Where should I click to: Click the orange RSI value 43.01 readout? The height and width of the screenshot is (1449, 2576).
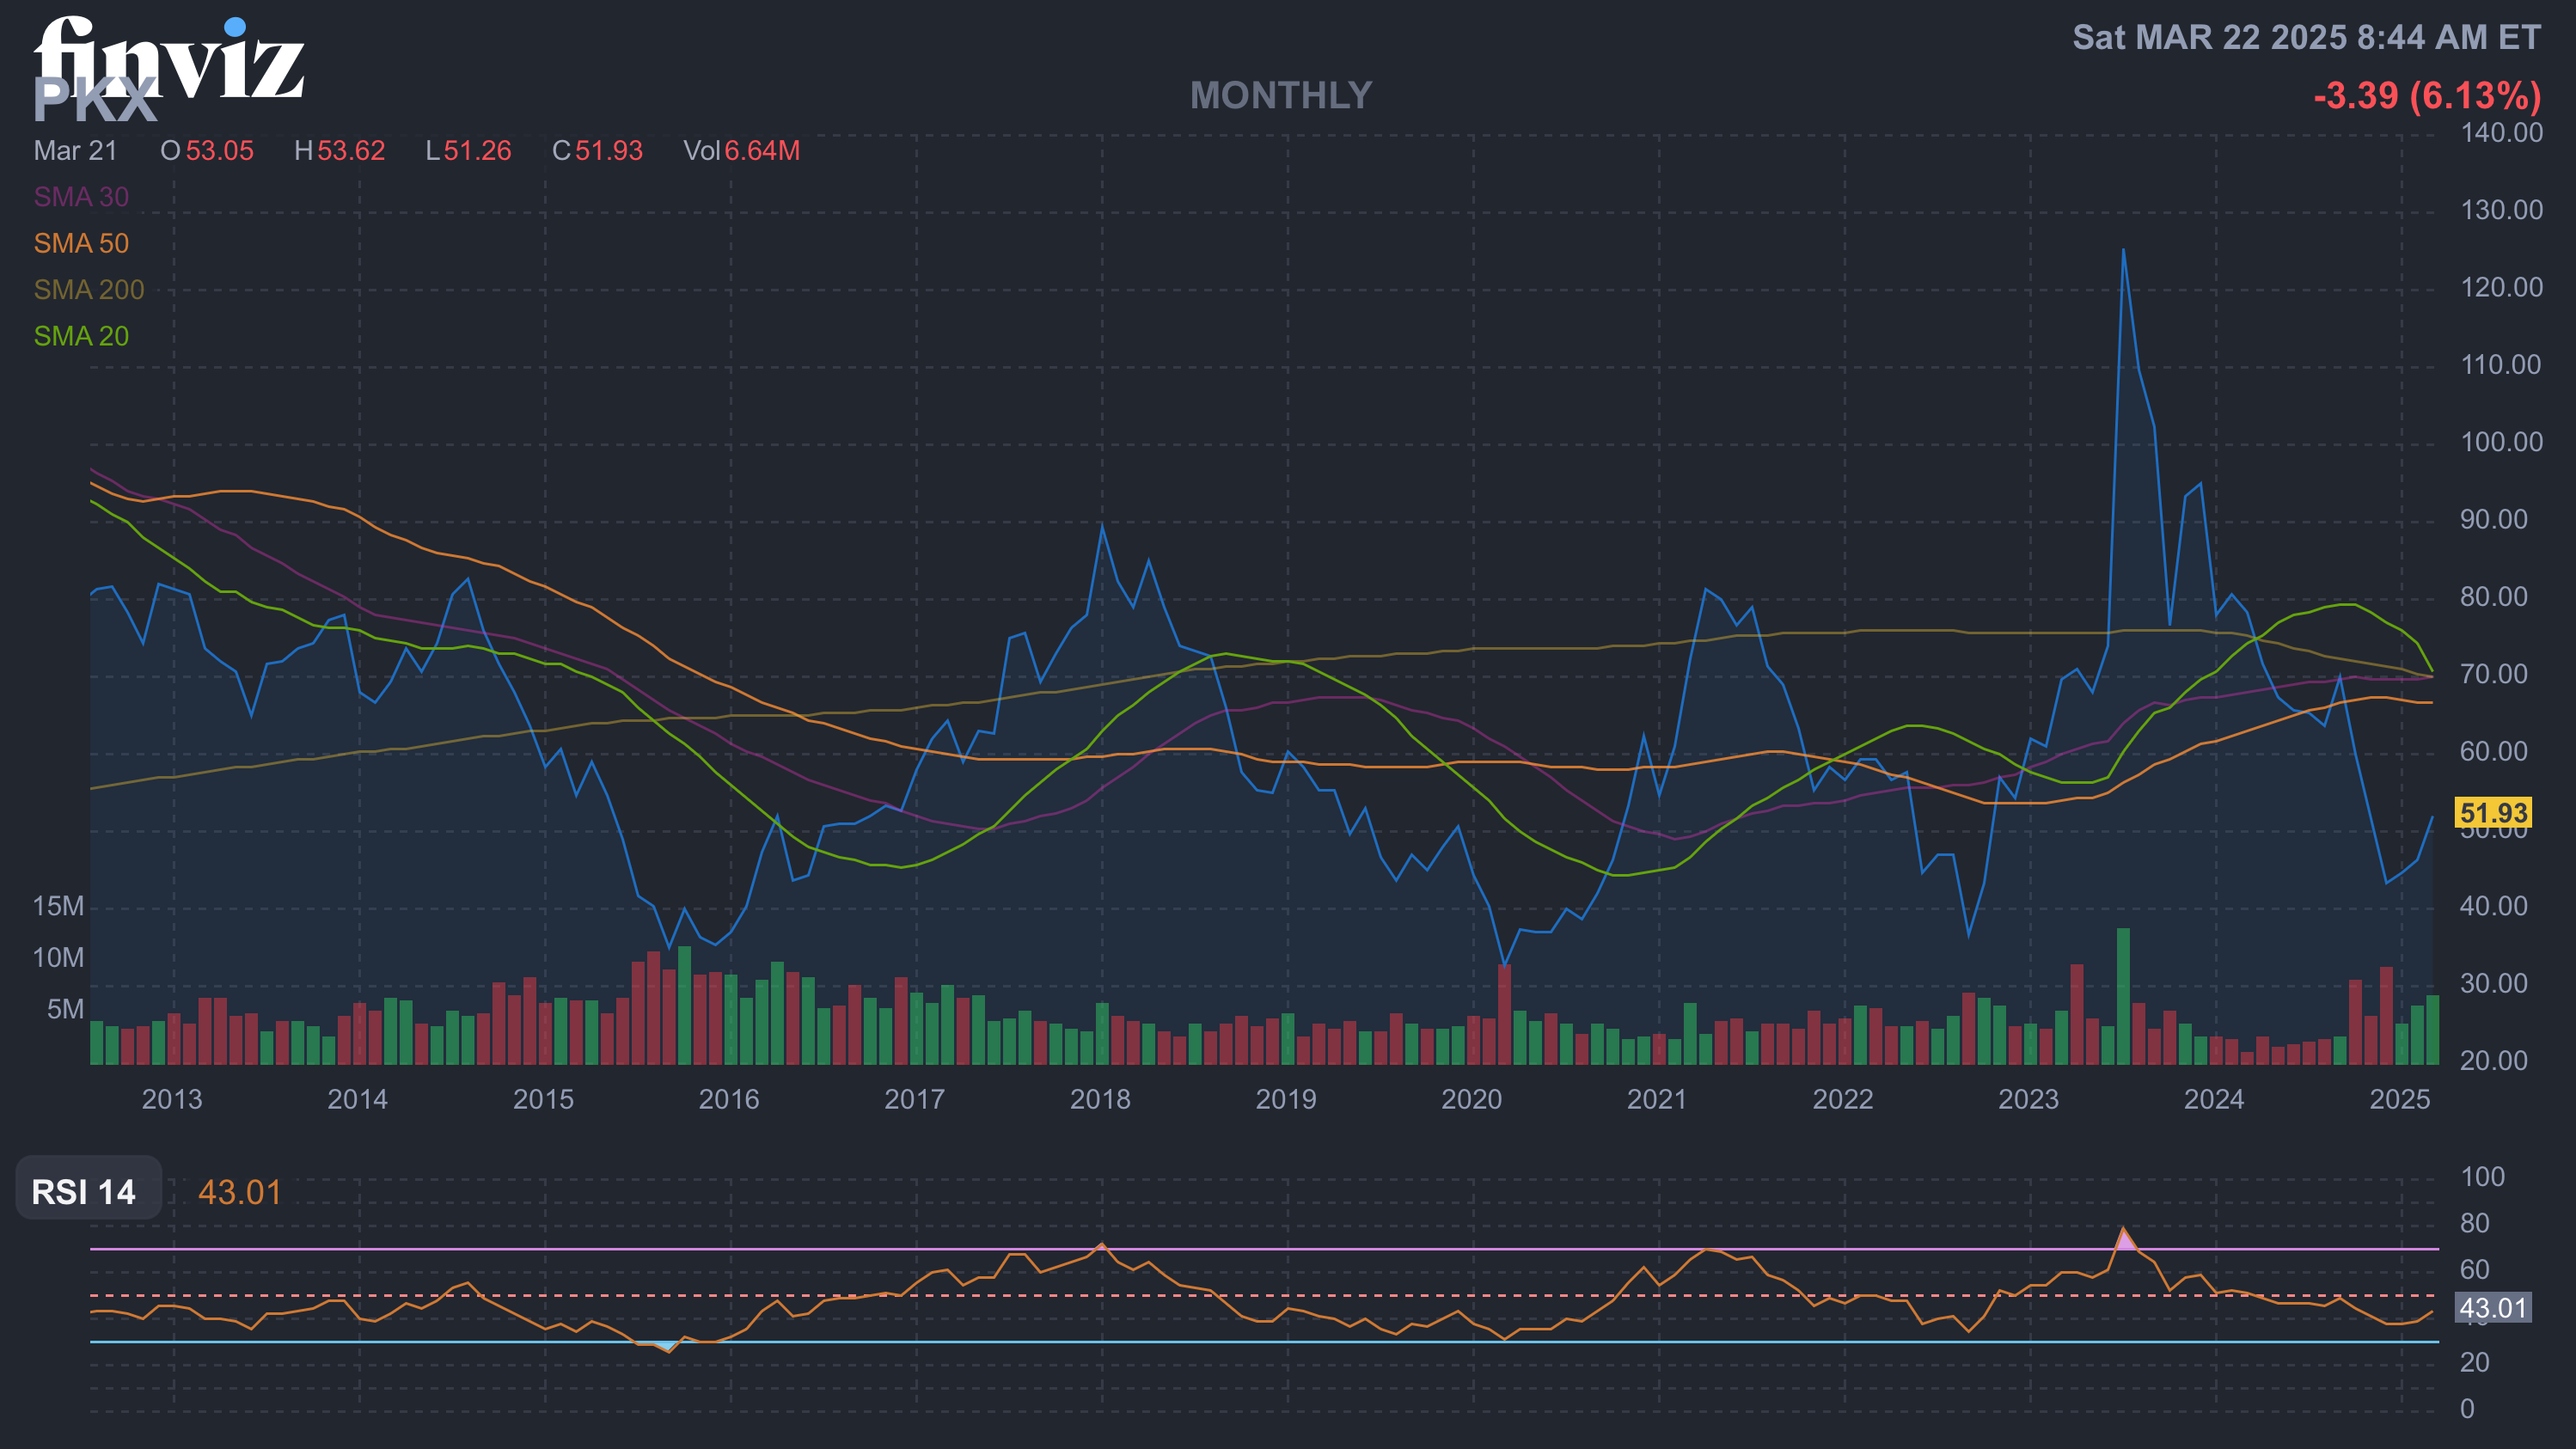click(x=240, y=1192)
